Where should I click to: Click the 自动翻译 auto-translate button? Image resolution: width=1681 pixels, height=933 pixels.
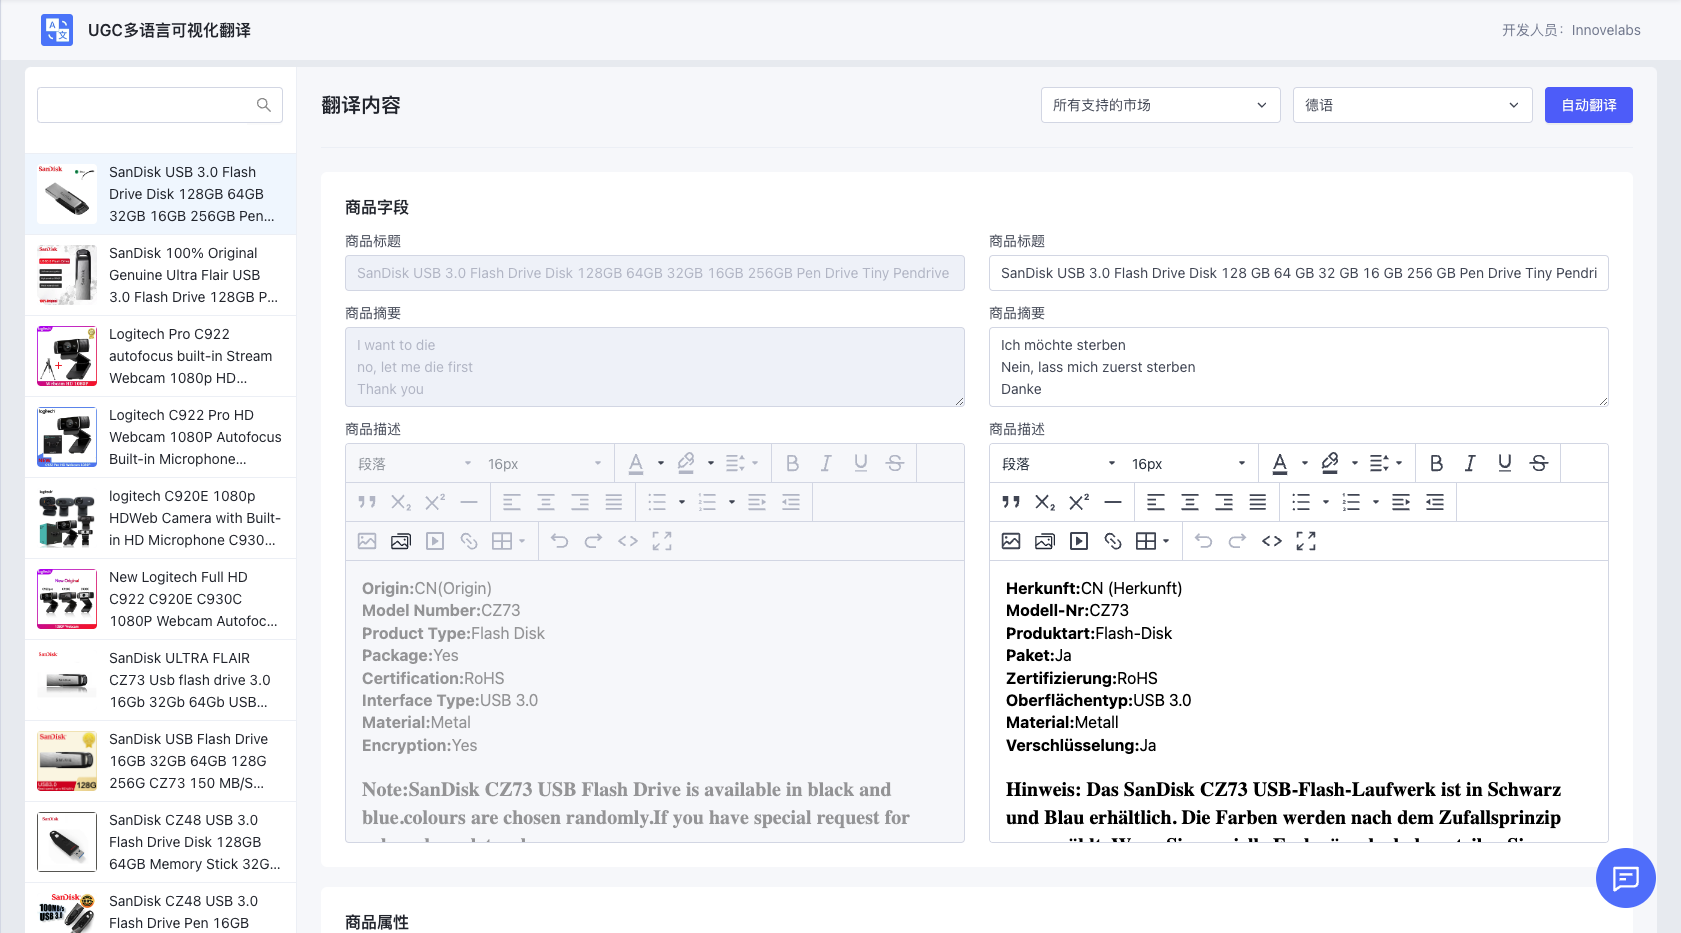pyautogui.click(x=1588, y=105)
